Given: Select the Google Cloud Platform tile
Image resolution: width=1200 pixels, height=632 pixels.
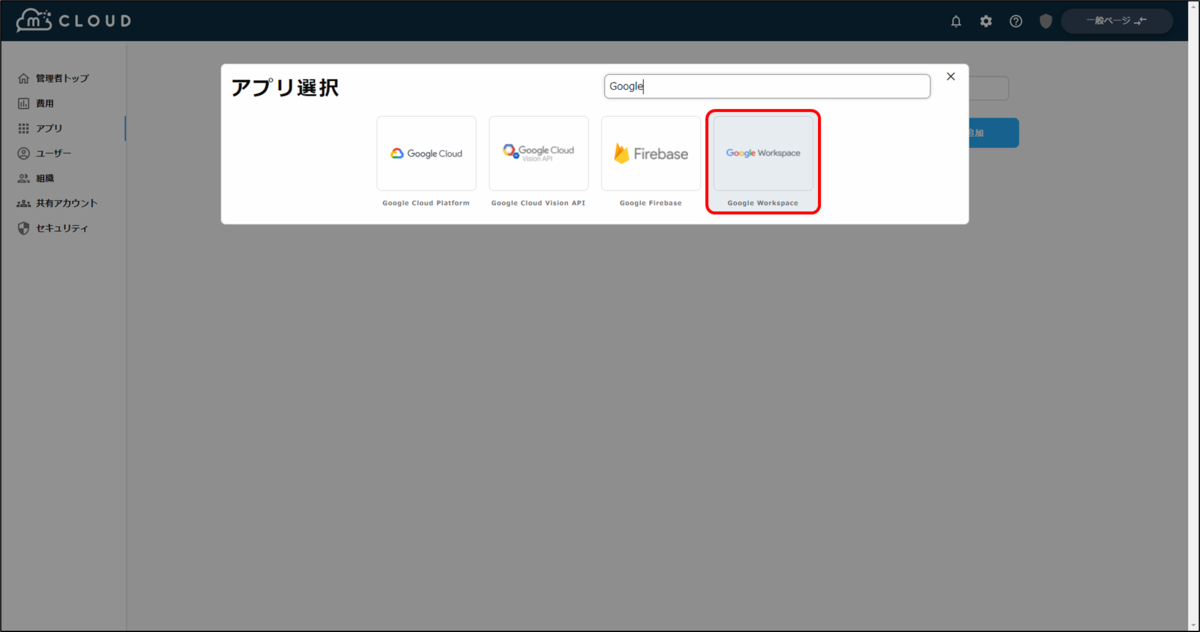Looking at the screenshot, I should click(426, 153).
